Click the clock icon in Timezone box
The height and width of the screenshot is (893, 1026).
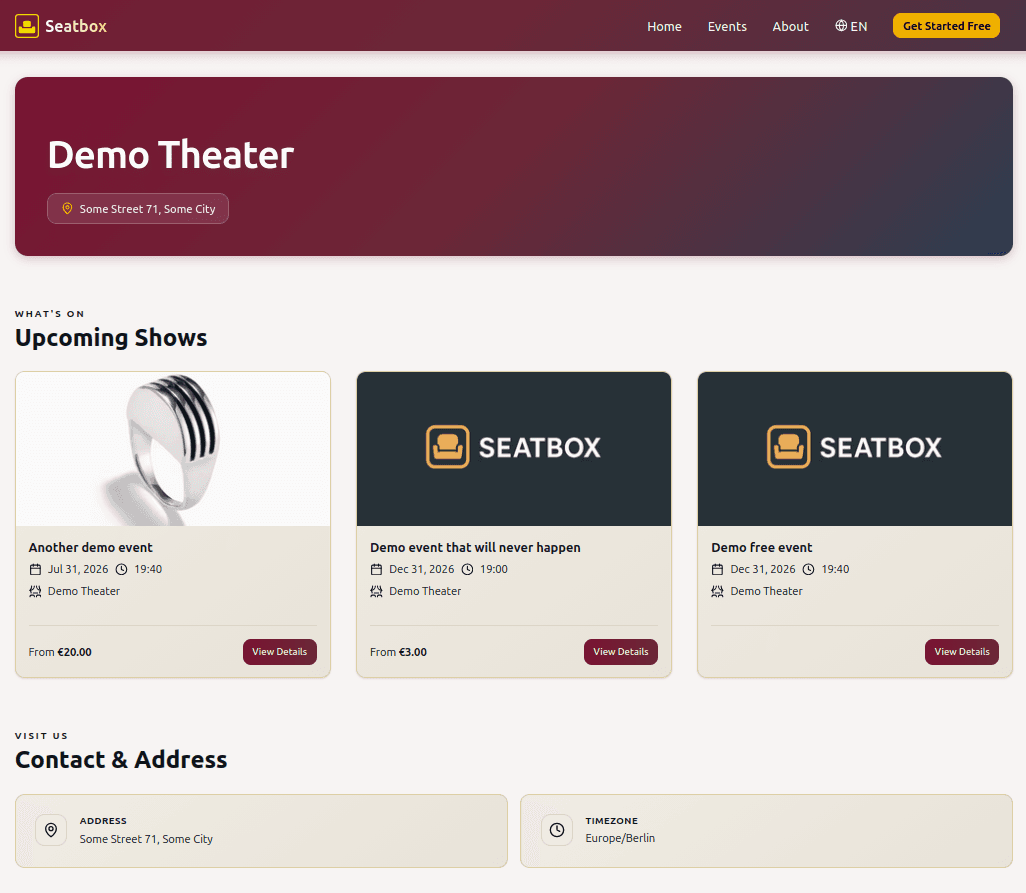557,830
